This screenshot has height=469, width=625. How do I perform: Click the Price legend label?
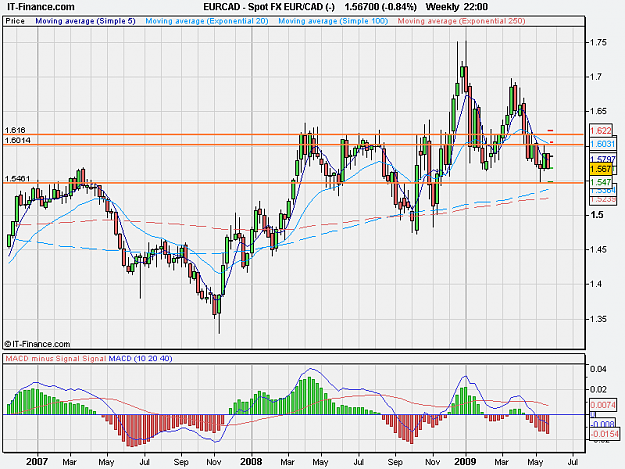point(15,21)
